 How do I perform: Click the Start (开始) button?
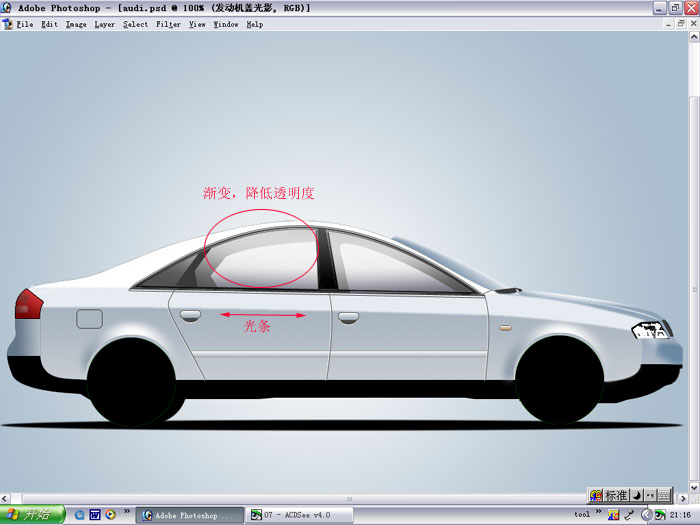[33, 515]
